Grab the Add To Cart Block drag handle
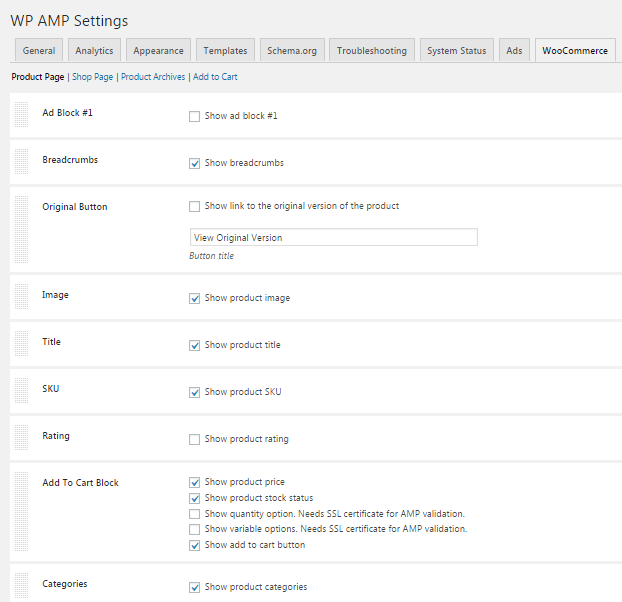 (x=21, y=512)
